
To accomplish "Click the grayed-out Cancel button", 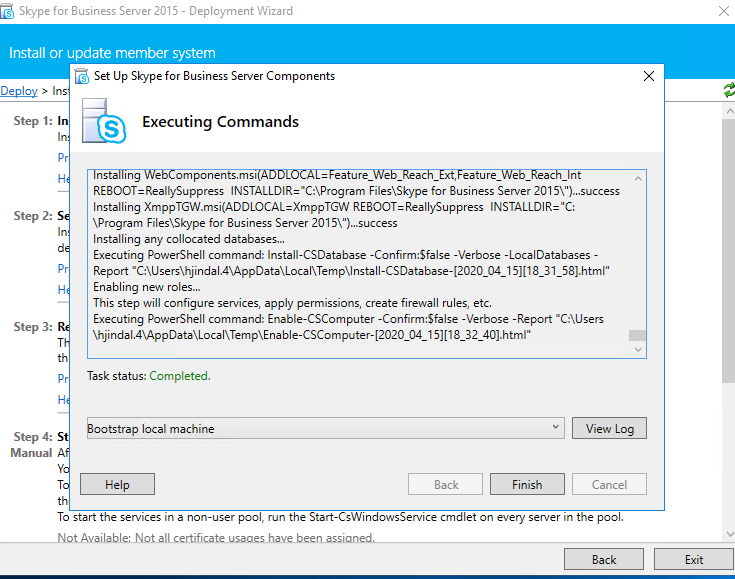I will [x=609, y=484].
